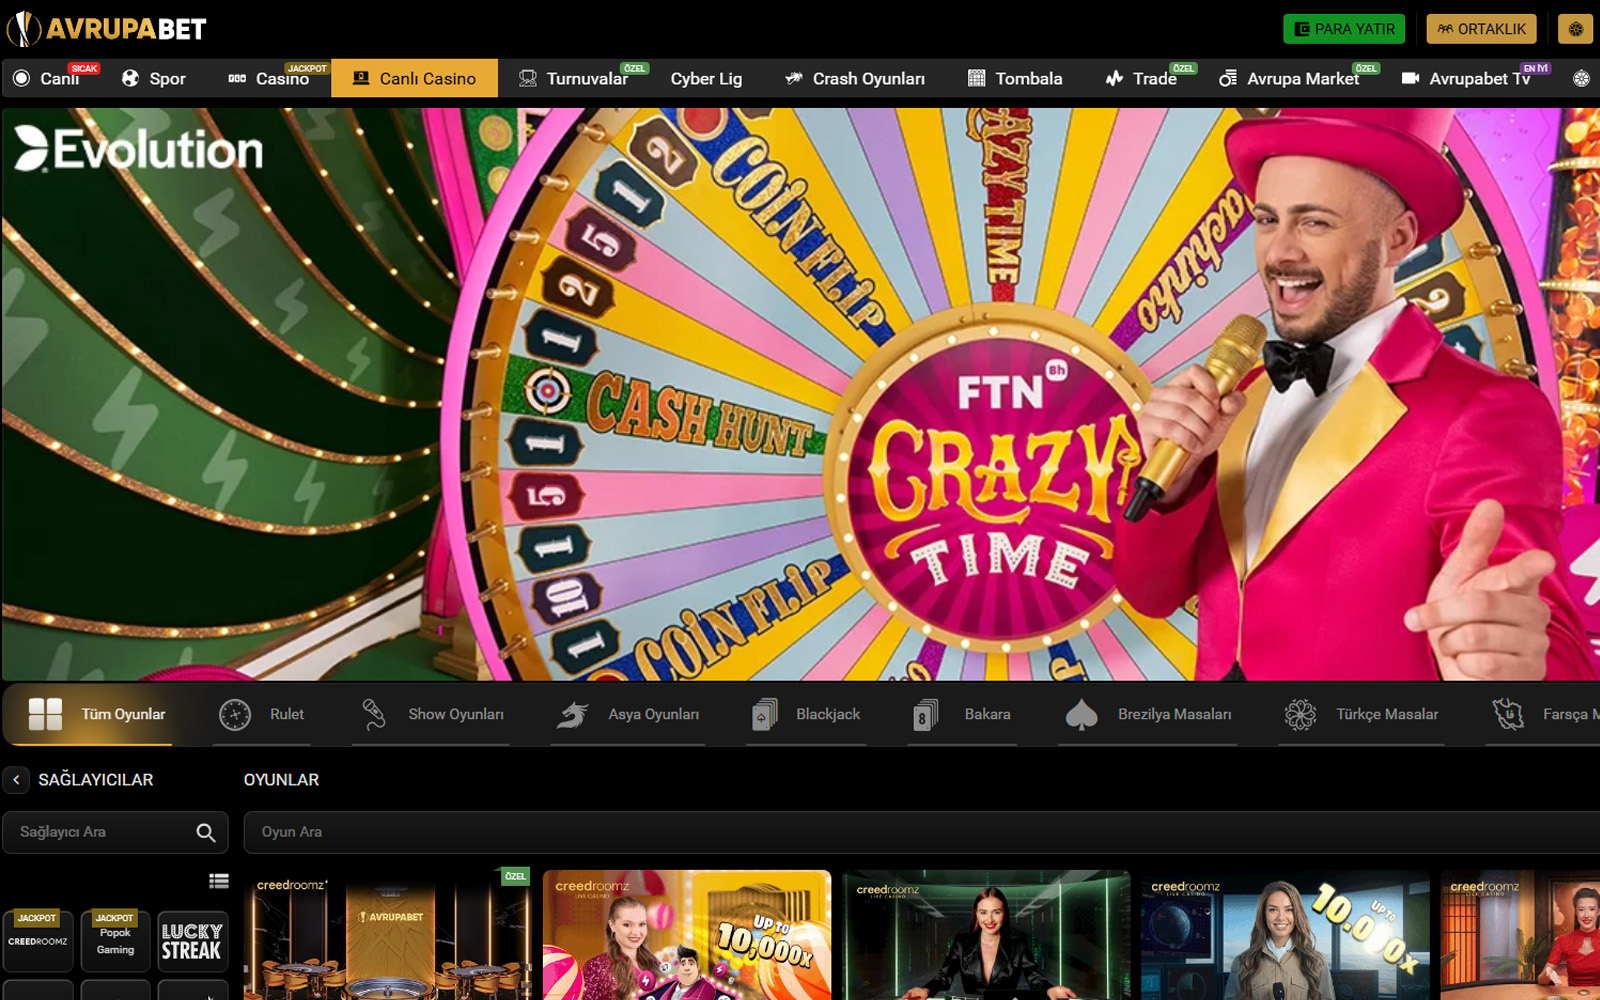Screen dimensions: 1600x1000
Task: Open the settings icon in top right
Action: coord(1575,29)
